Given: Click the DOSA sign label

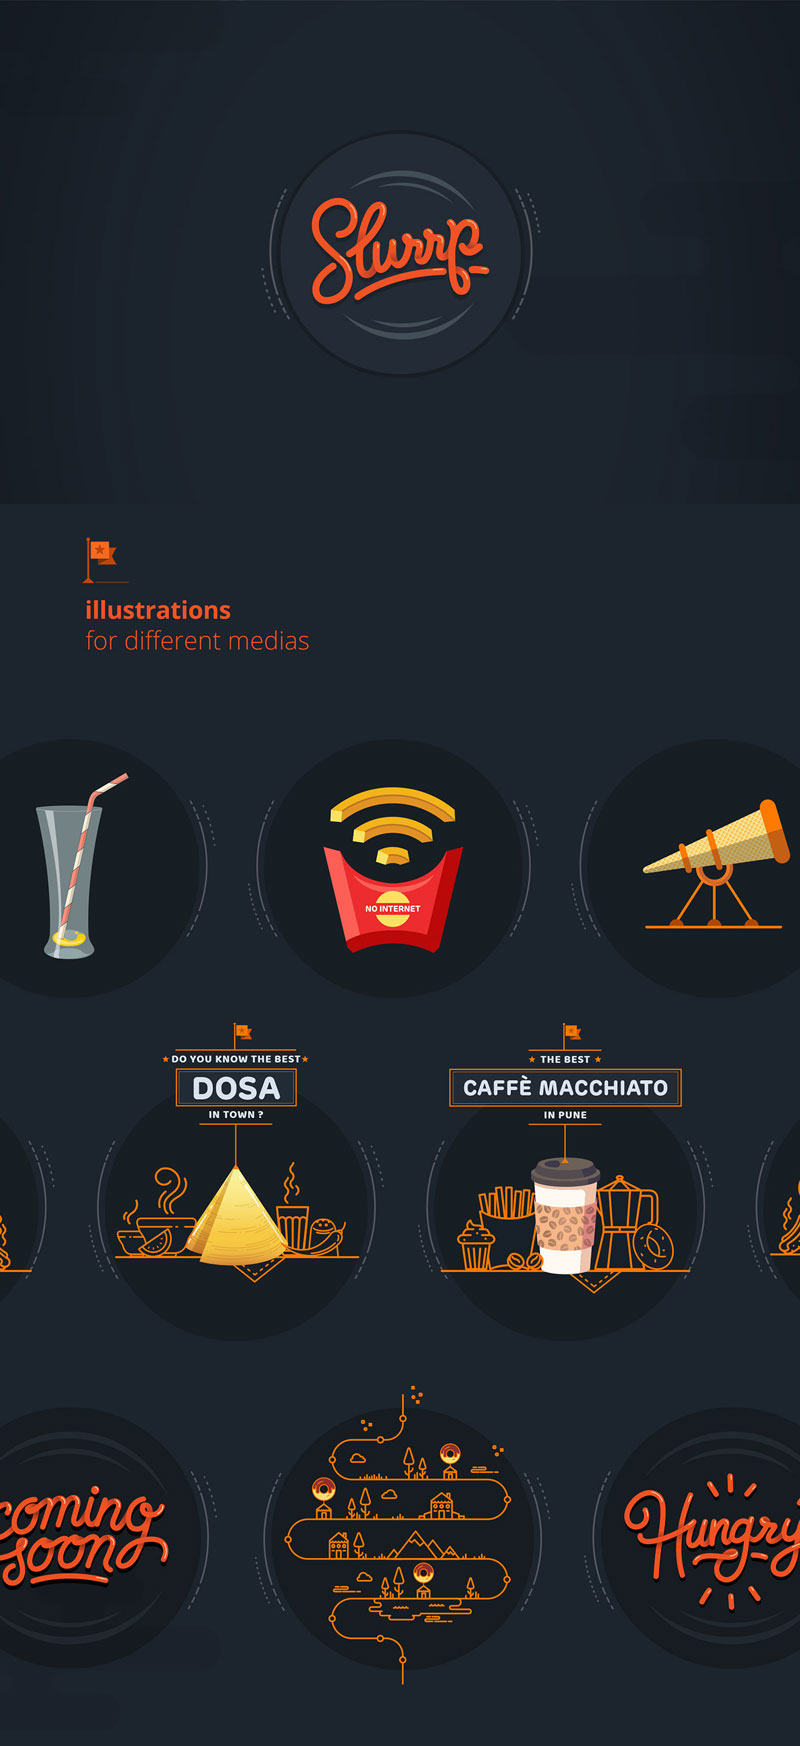Looking at the screenshot, I should [236, 1088].
